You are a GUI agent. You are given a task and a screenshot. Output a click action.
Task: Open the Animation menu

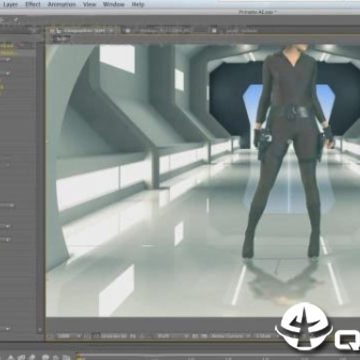pyautogui.click(x=62, y=4)
